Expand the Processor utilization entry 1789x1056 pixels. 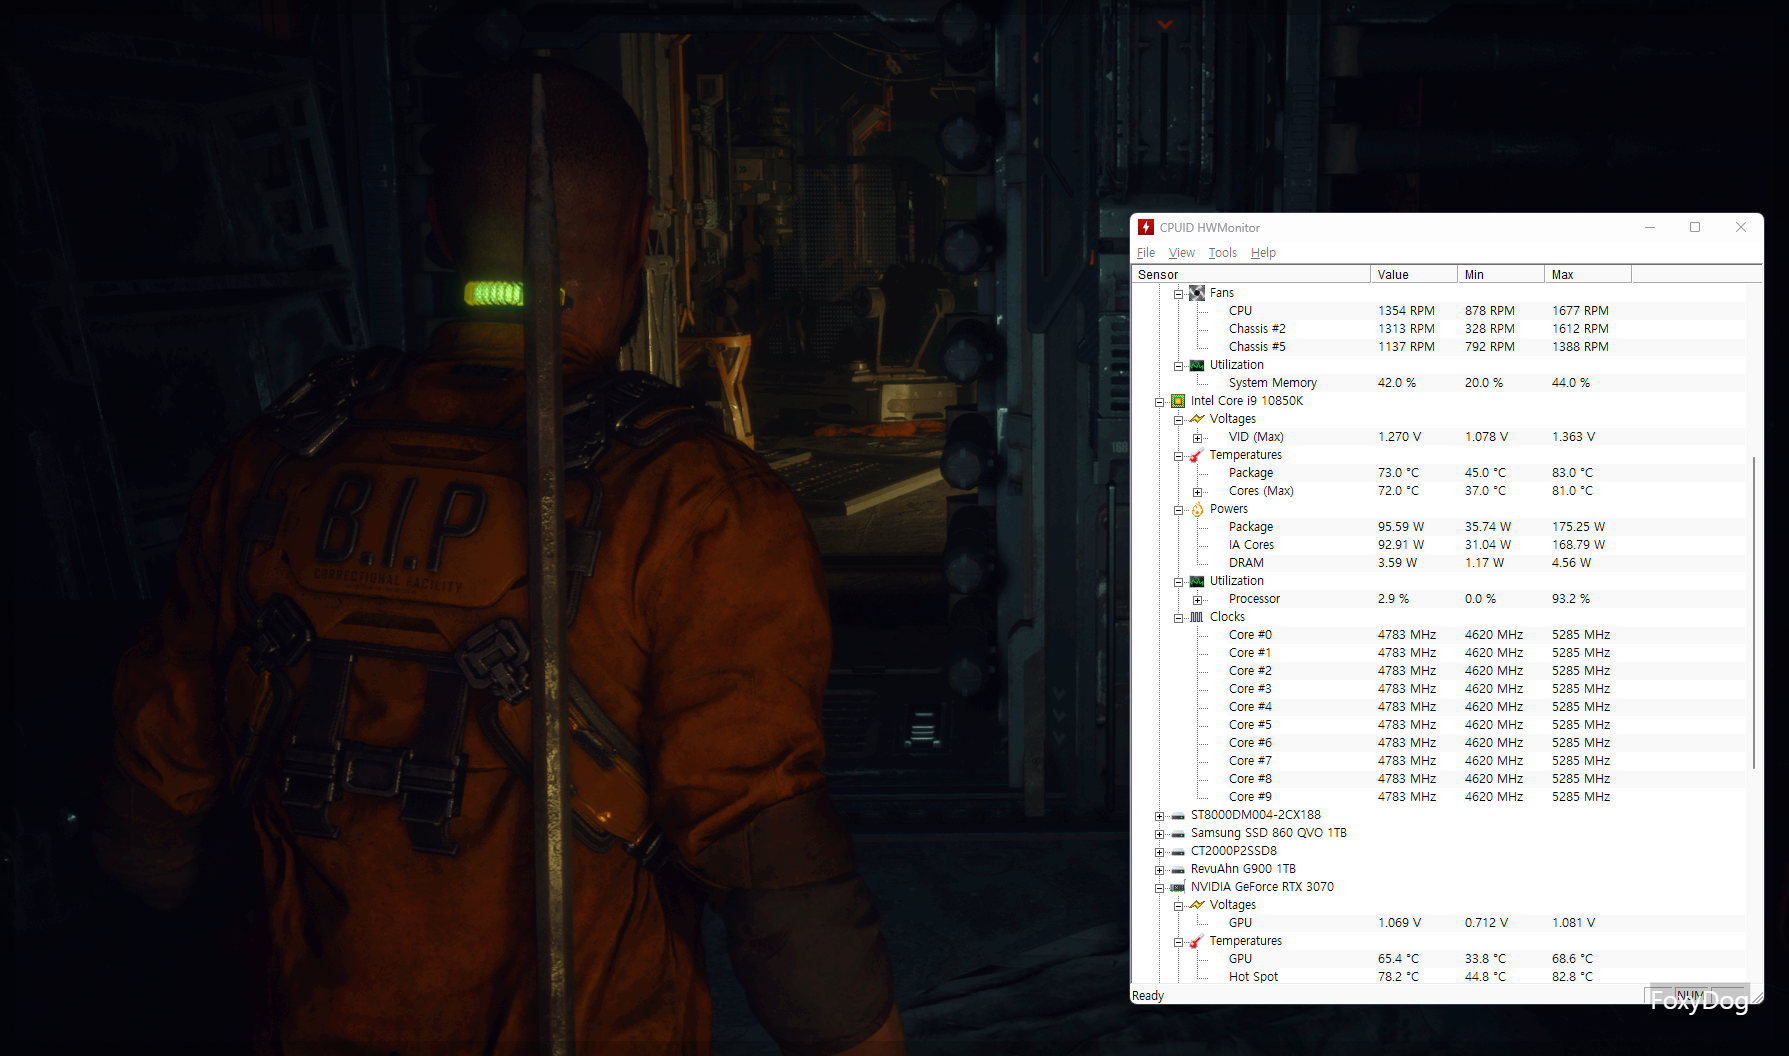(x=1198, y=600)
